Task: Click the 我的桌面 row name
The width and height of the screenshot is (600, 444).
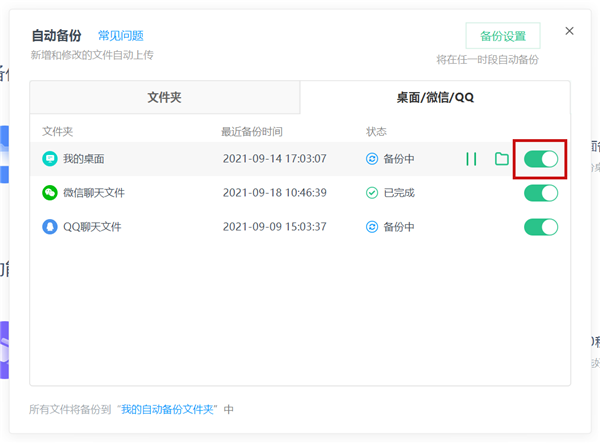Action: pyautogui.click(x=84, y=159)
